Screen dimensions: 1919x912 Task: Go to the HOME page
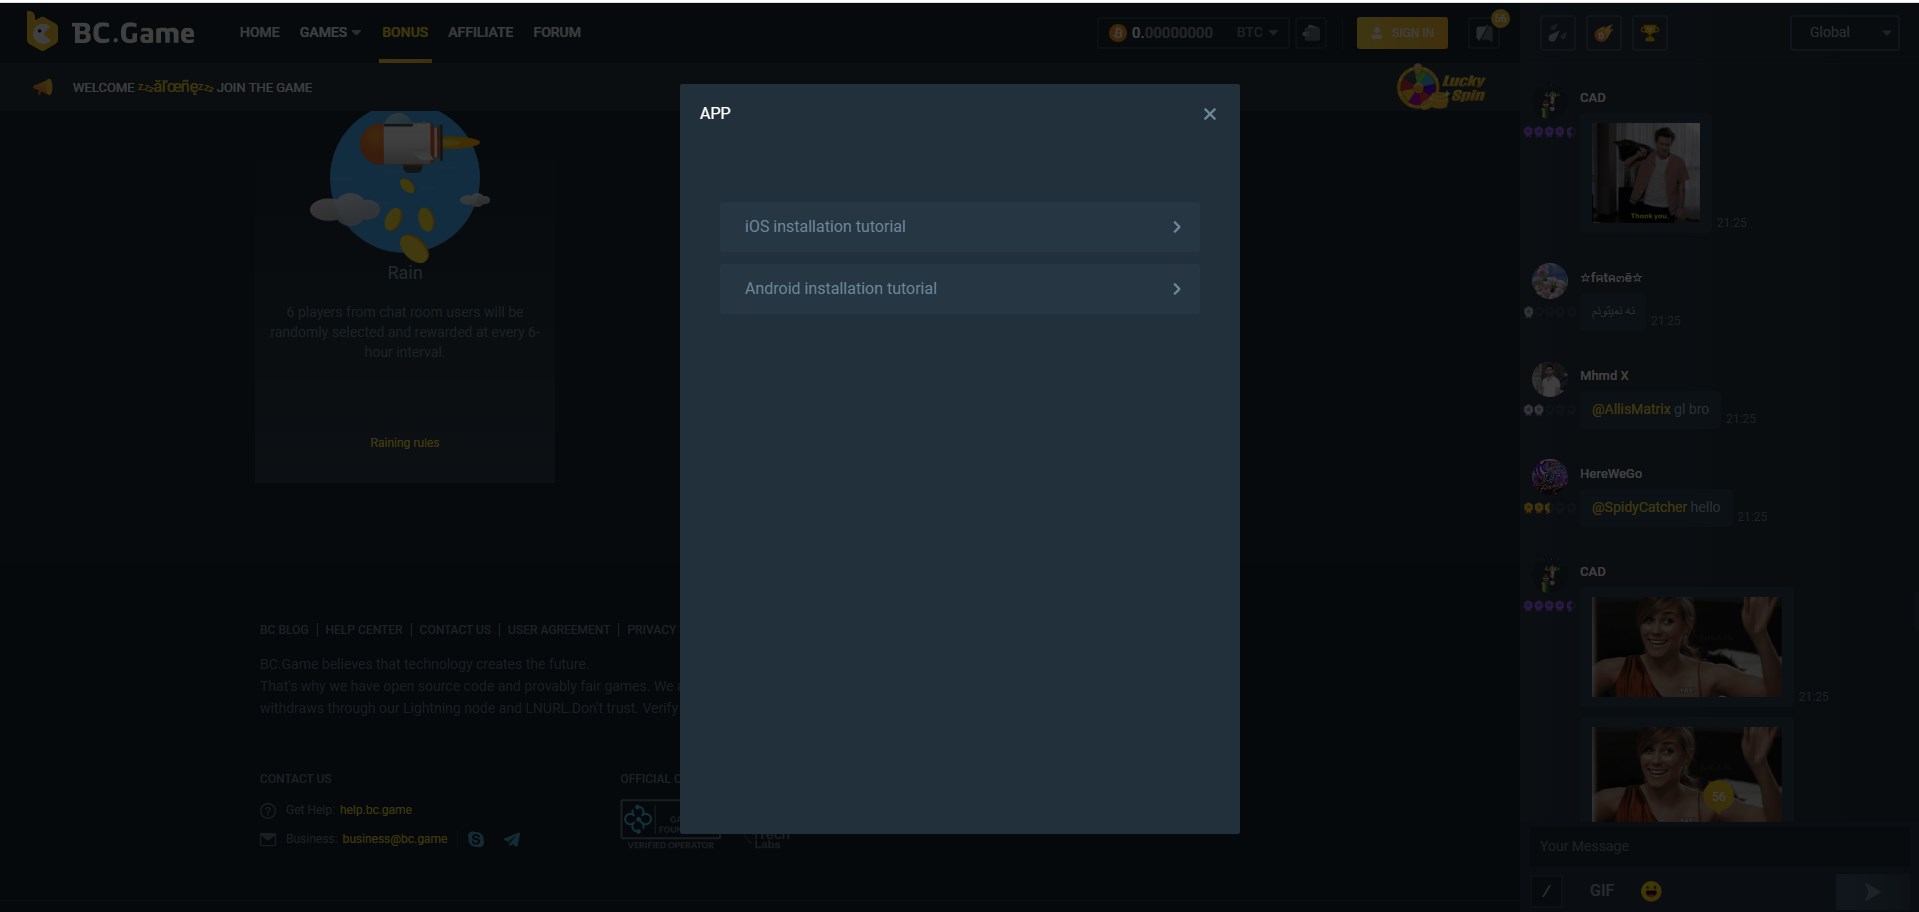click(259, 32)
